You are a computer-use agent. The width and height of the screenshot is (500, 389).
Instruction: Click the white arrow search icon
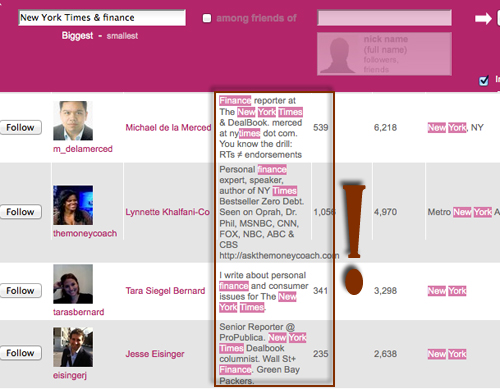tap(483, 19)
